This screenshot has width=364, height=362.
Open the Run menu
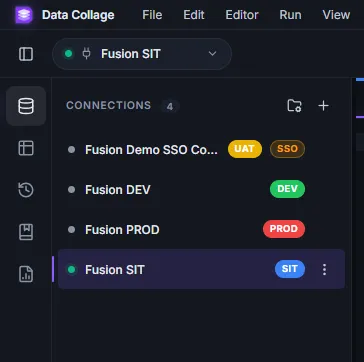290,15
